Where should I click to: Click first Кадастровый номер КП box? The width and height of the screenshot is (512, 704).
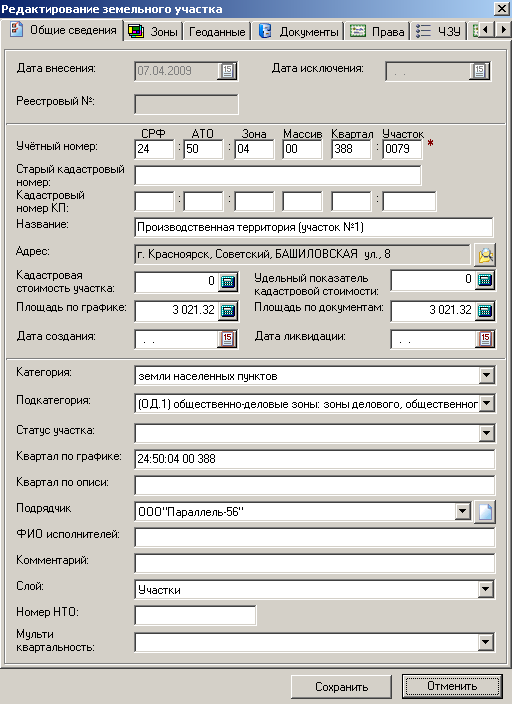point(154,201)
